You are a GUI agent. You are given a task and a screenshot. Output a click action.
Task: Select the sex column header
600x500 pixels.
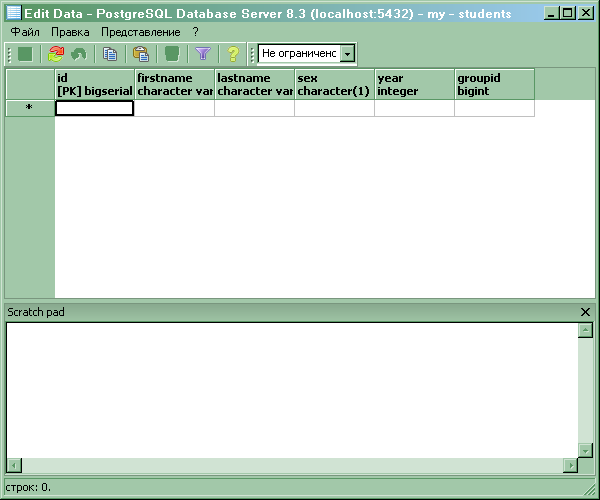click(x=334, y=85)
